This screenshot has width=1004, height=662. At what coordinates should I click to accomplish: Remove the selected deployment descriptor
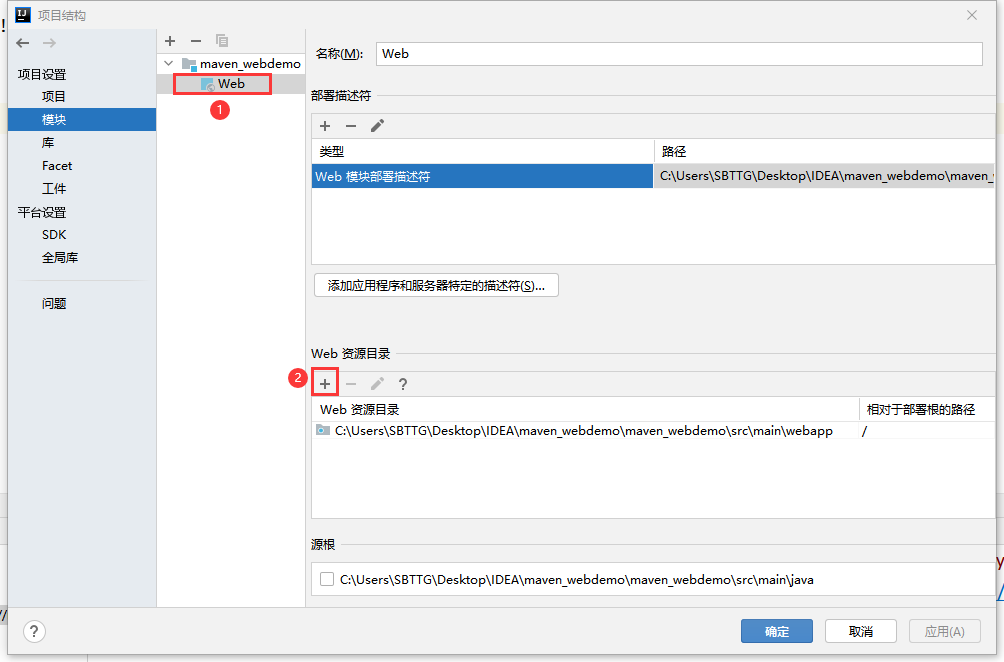tap(351, 126)
